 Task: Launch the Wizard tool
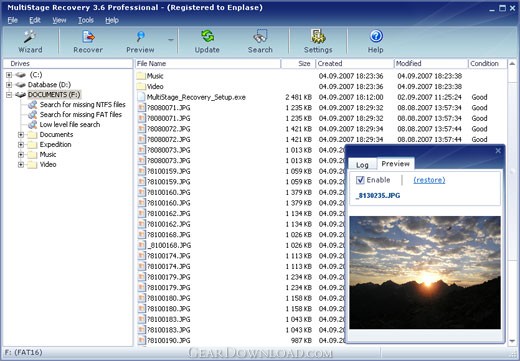[x=30, y=37]
